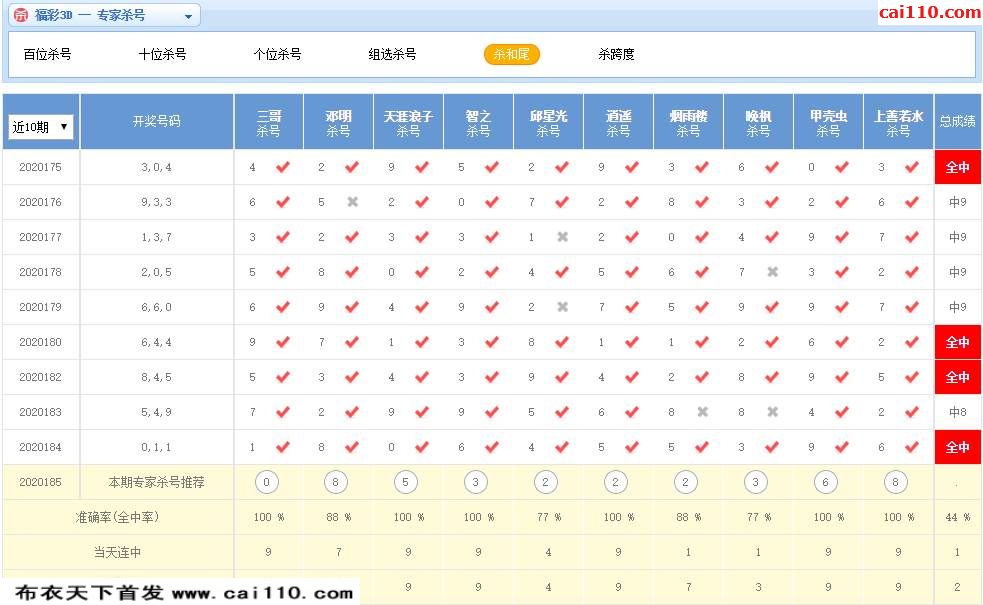983x605 pixels.
Task: Click the red 全中 badge in row 2020180
Action: 958,342
